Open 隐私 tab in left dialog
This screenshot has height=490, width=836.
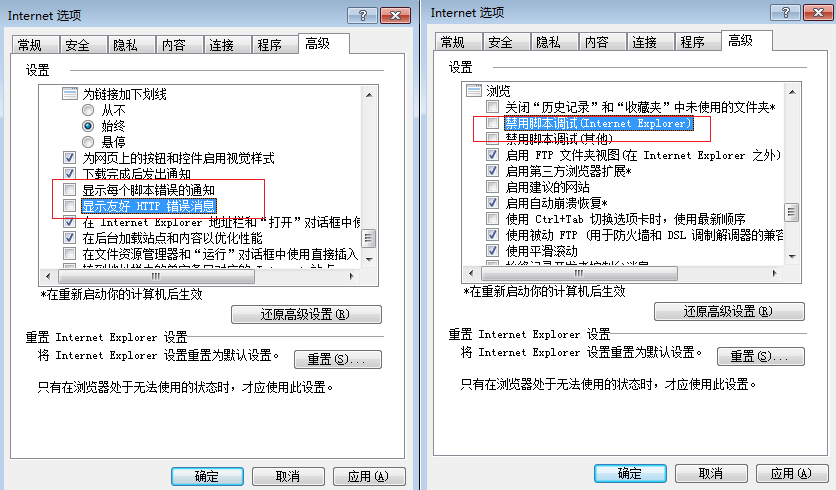131,45
